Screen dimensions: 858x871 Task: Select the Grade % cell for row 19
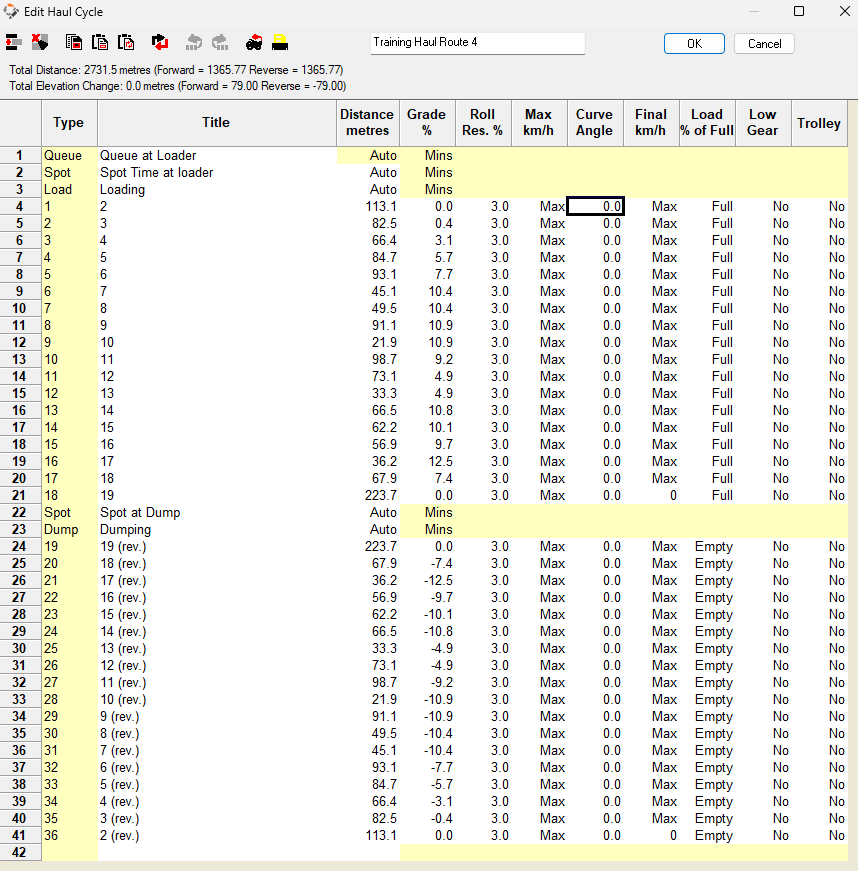(427, 461)
